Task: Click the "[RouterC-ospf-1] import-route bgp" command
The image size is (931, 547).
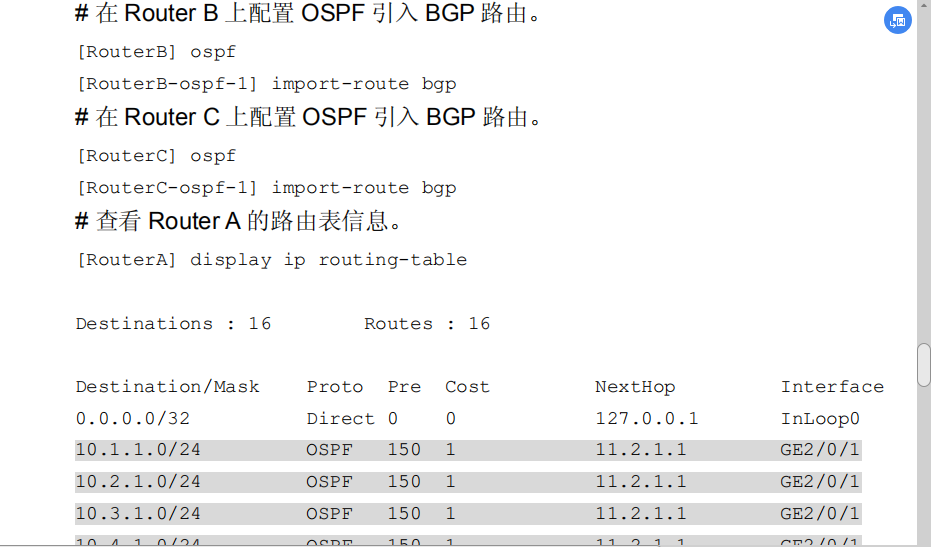Action: [266, 188]
